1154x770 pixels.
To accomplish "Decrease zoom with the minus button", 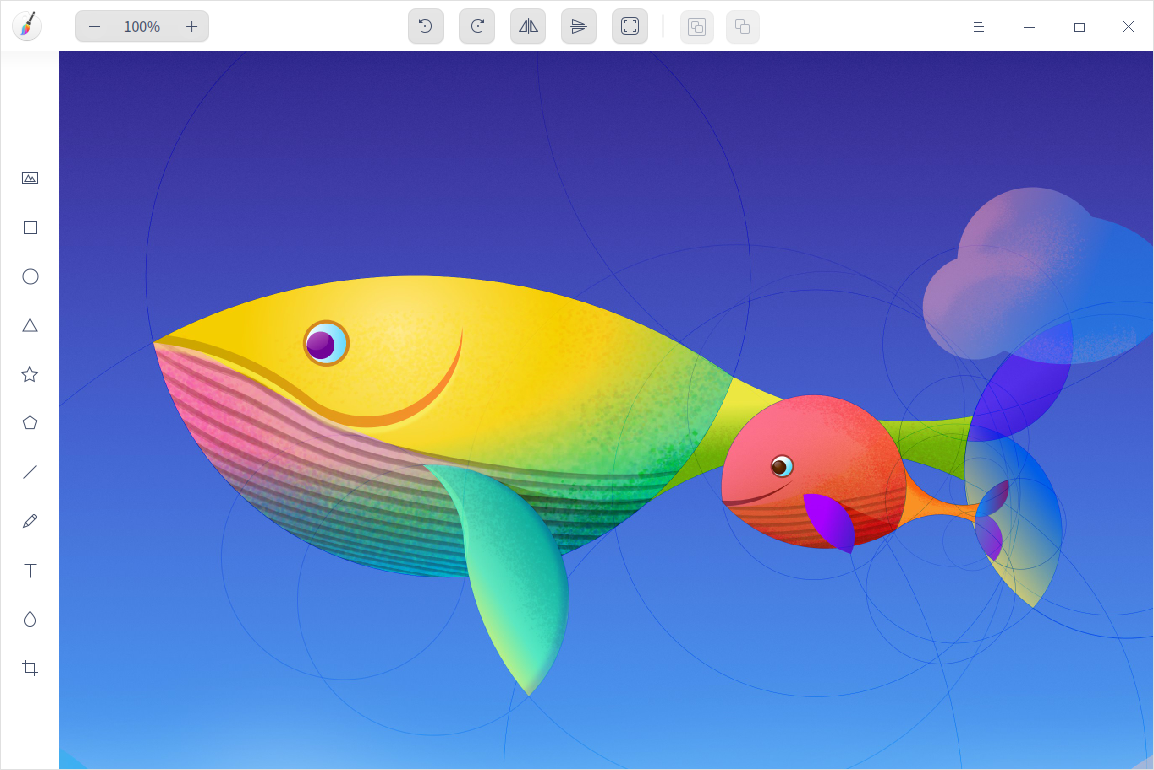I will pyautogui.click(x=94, y=27).
